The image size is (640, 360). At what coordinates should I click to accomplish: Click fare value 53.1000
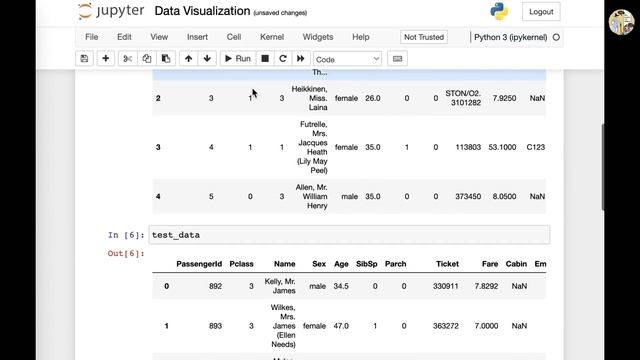(502, 147)
